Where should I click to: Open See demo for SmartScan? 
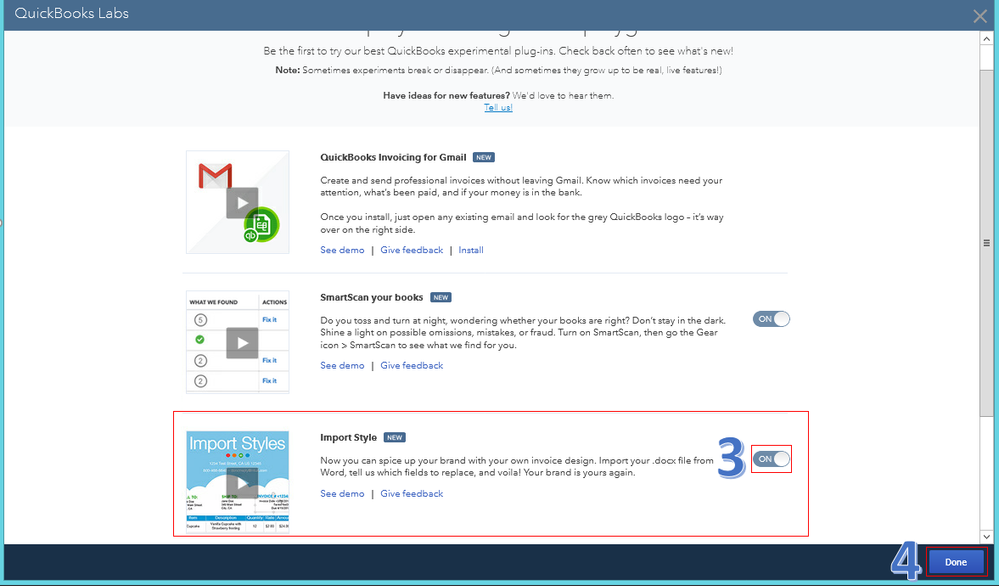point(342,365)
